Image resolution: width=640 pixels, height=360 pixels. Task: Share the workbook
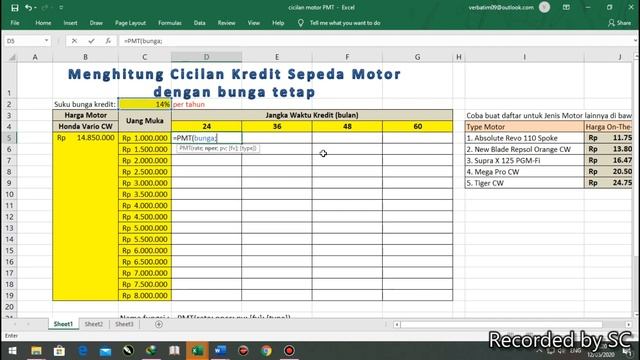[620, 23]
